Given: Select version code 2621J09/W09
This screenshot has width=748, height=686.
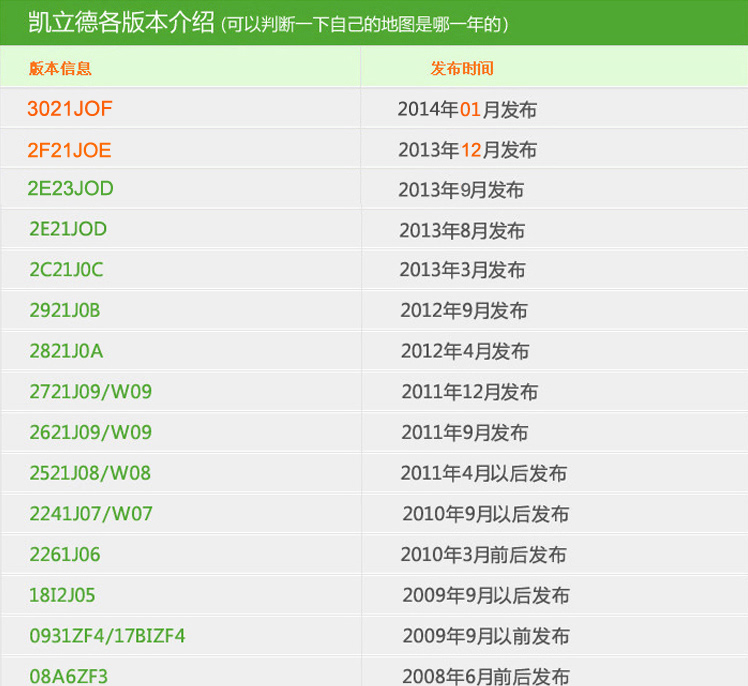Looking at the screenshot, I should tap(91, 432).
